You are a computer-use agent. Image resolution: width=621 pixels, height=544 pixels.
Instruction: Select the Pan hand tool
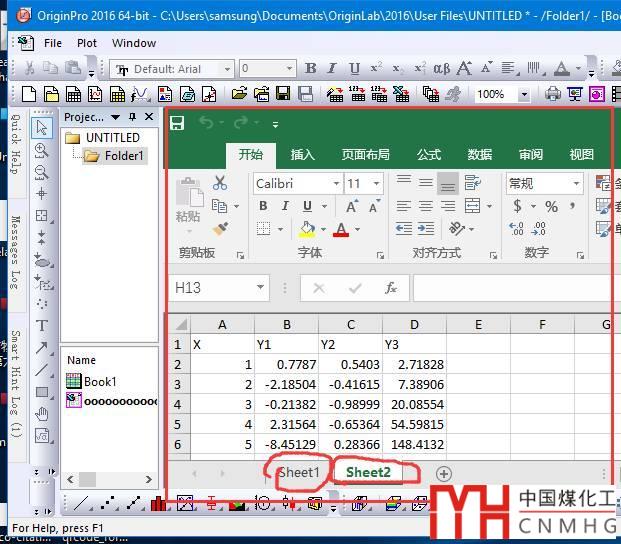[42, 413]
